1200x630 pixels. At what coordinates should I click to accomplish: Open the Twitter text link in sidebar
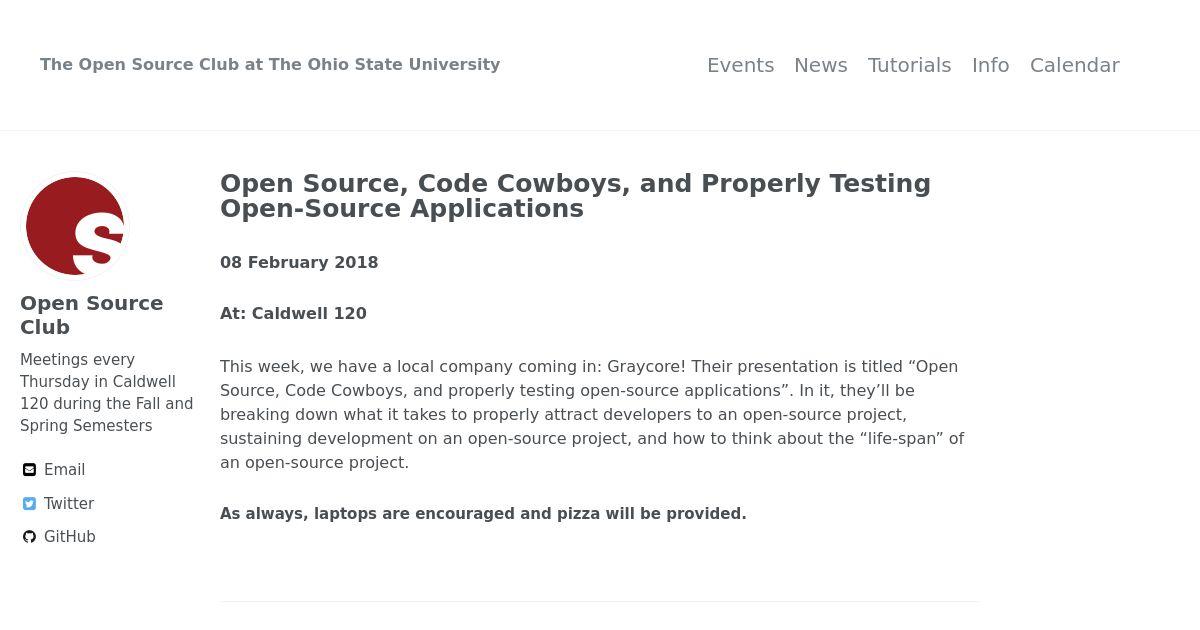(69, 504)
